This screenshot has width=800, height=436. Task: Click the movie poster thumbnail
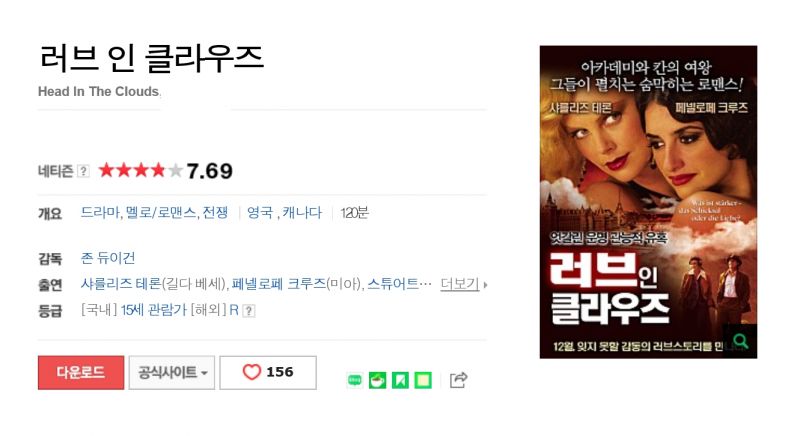648,202
